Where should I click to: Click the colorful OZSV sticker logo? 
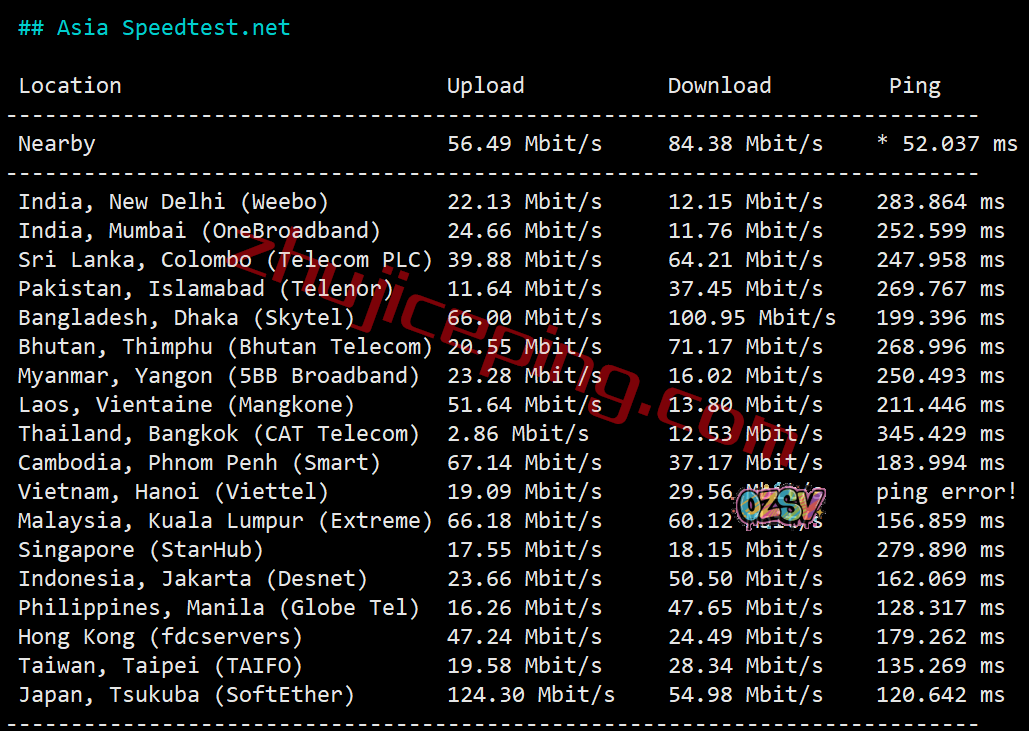coord(780,506)
